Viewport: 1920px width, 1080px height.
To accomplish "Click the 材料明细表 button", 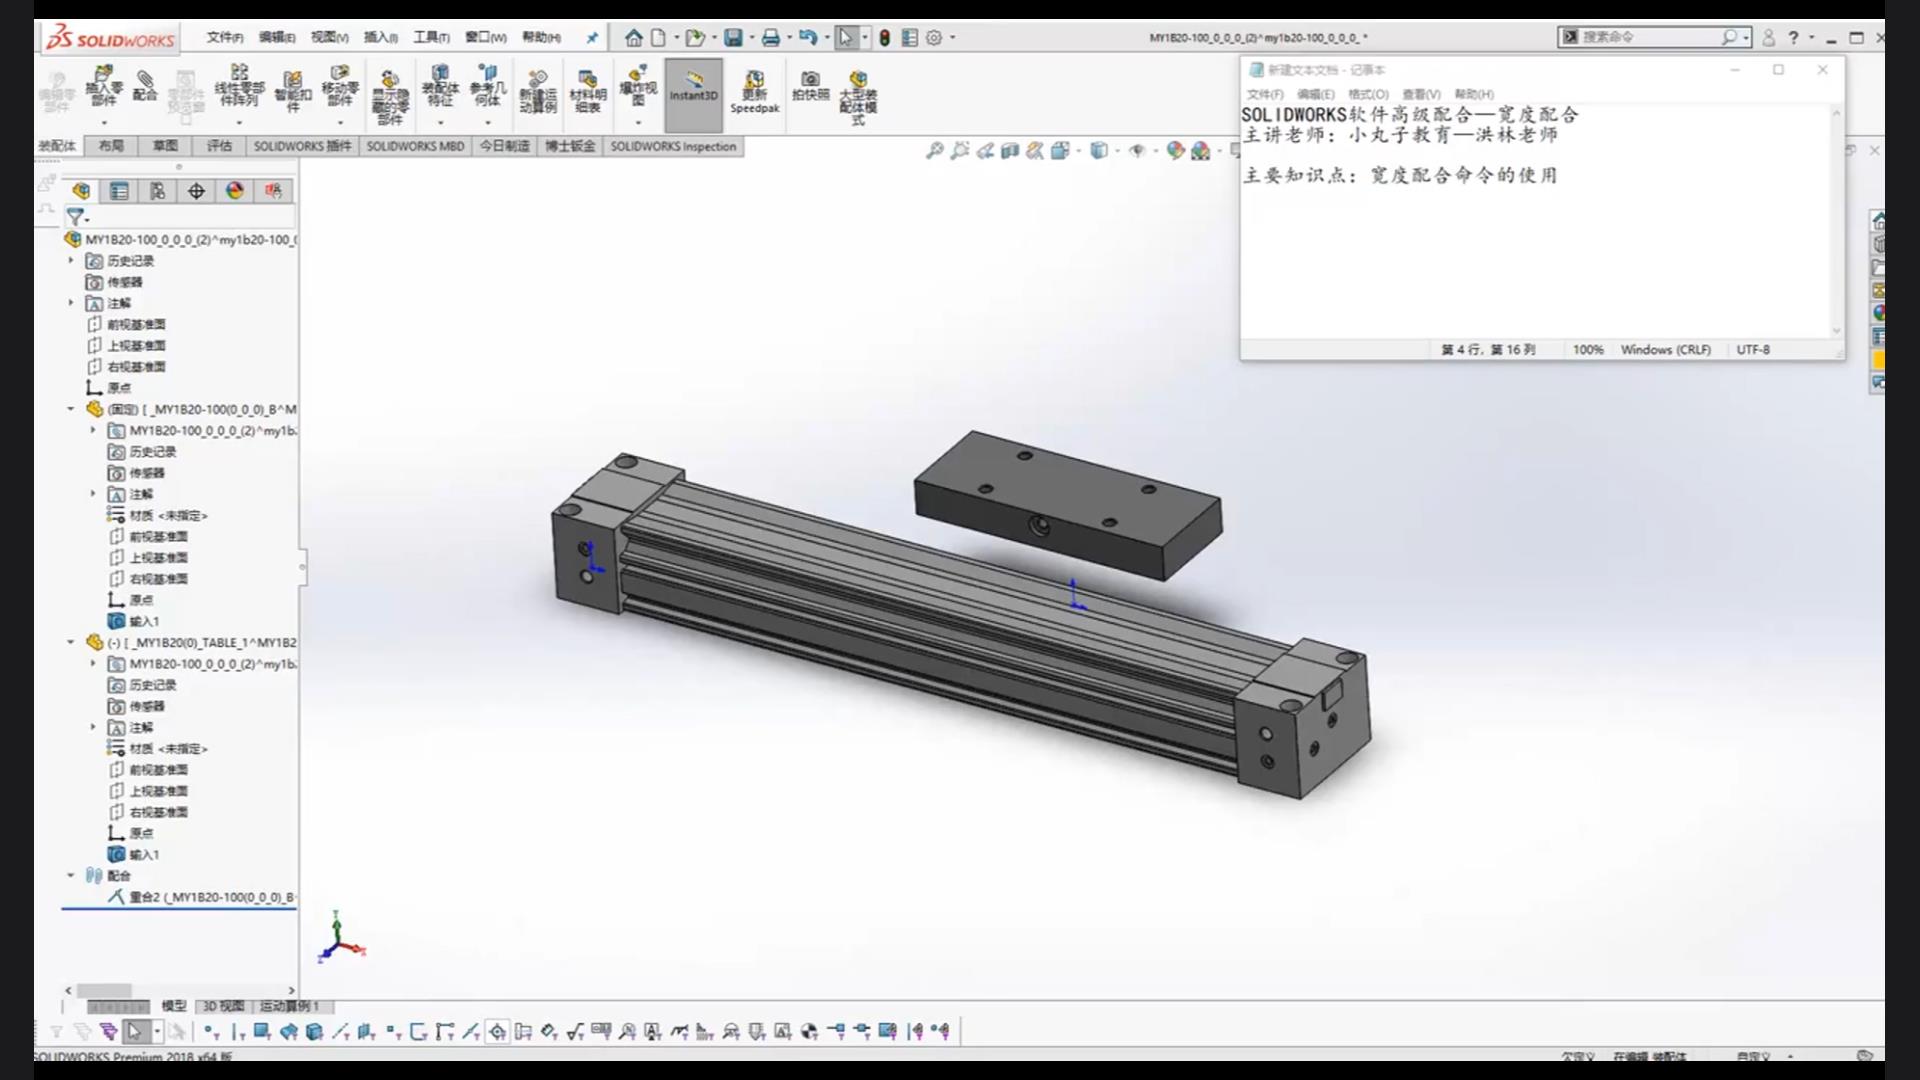I will click(588, 92).
